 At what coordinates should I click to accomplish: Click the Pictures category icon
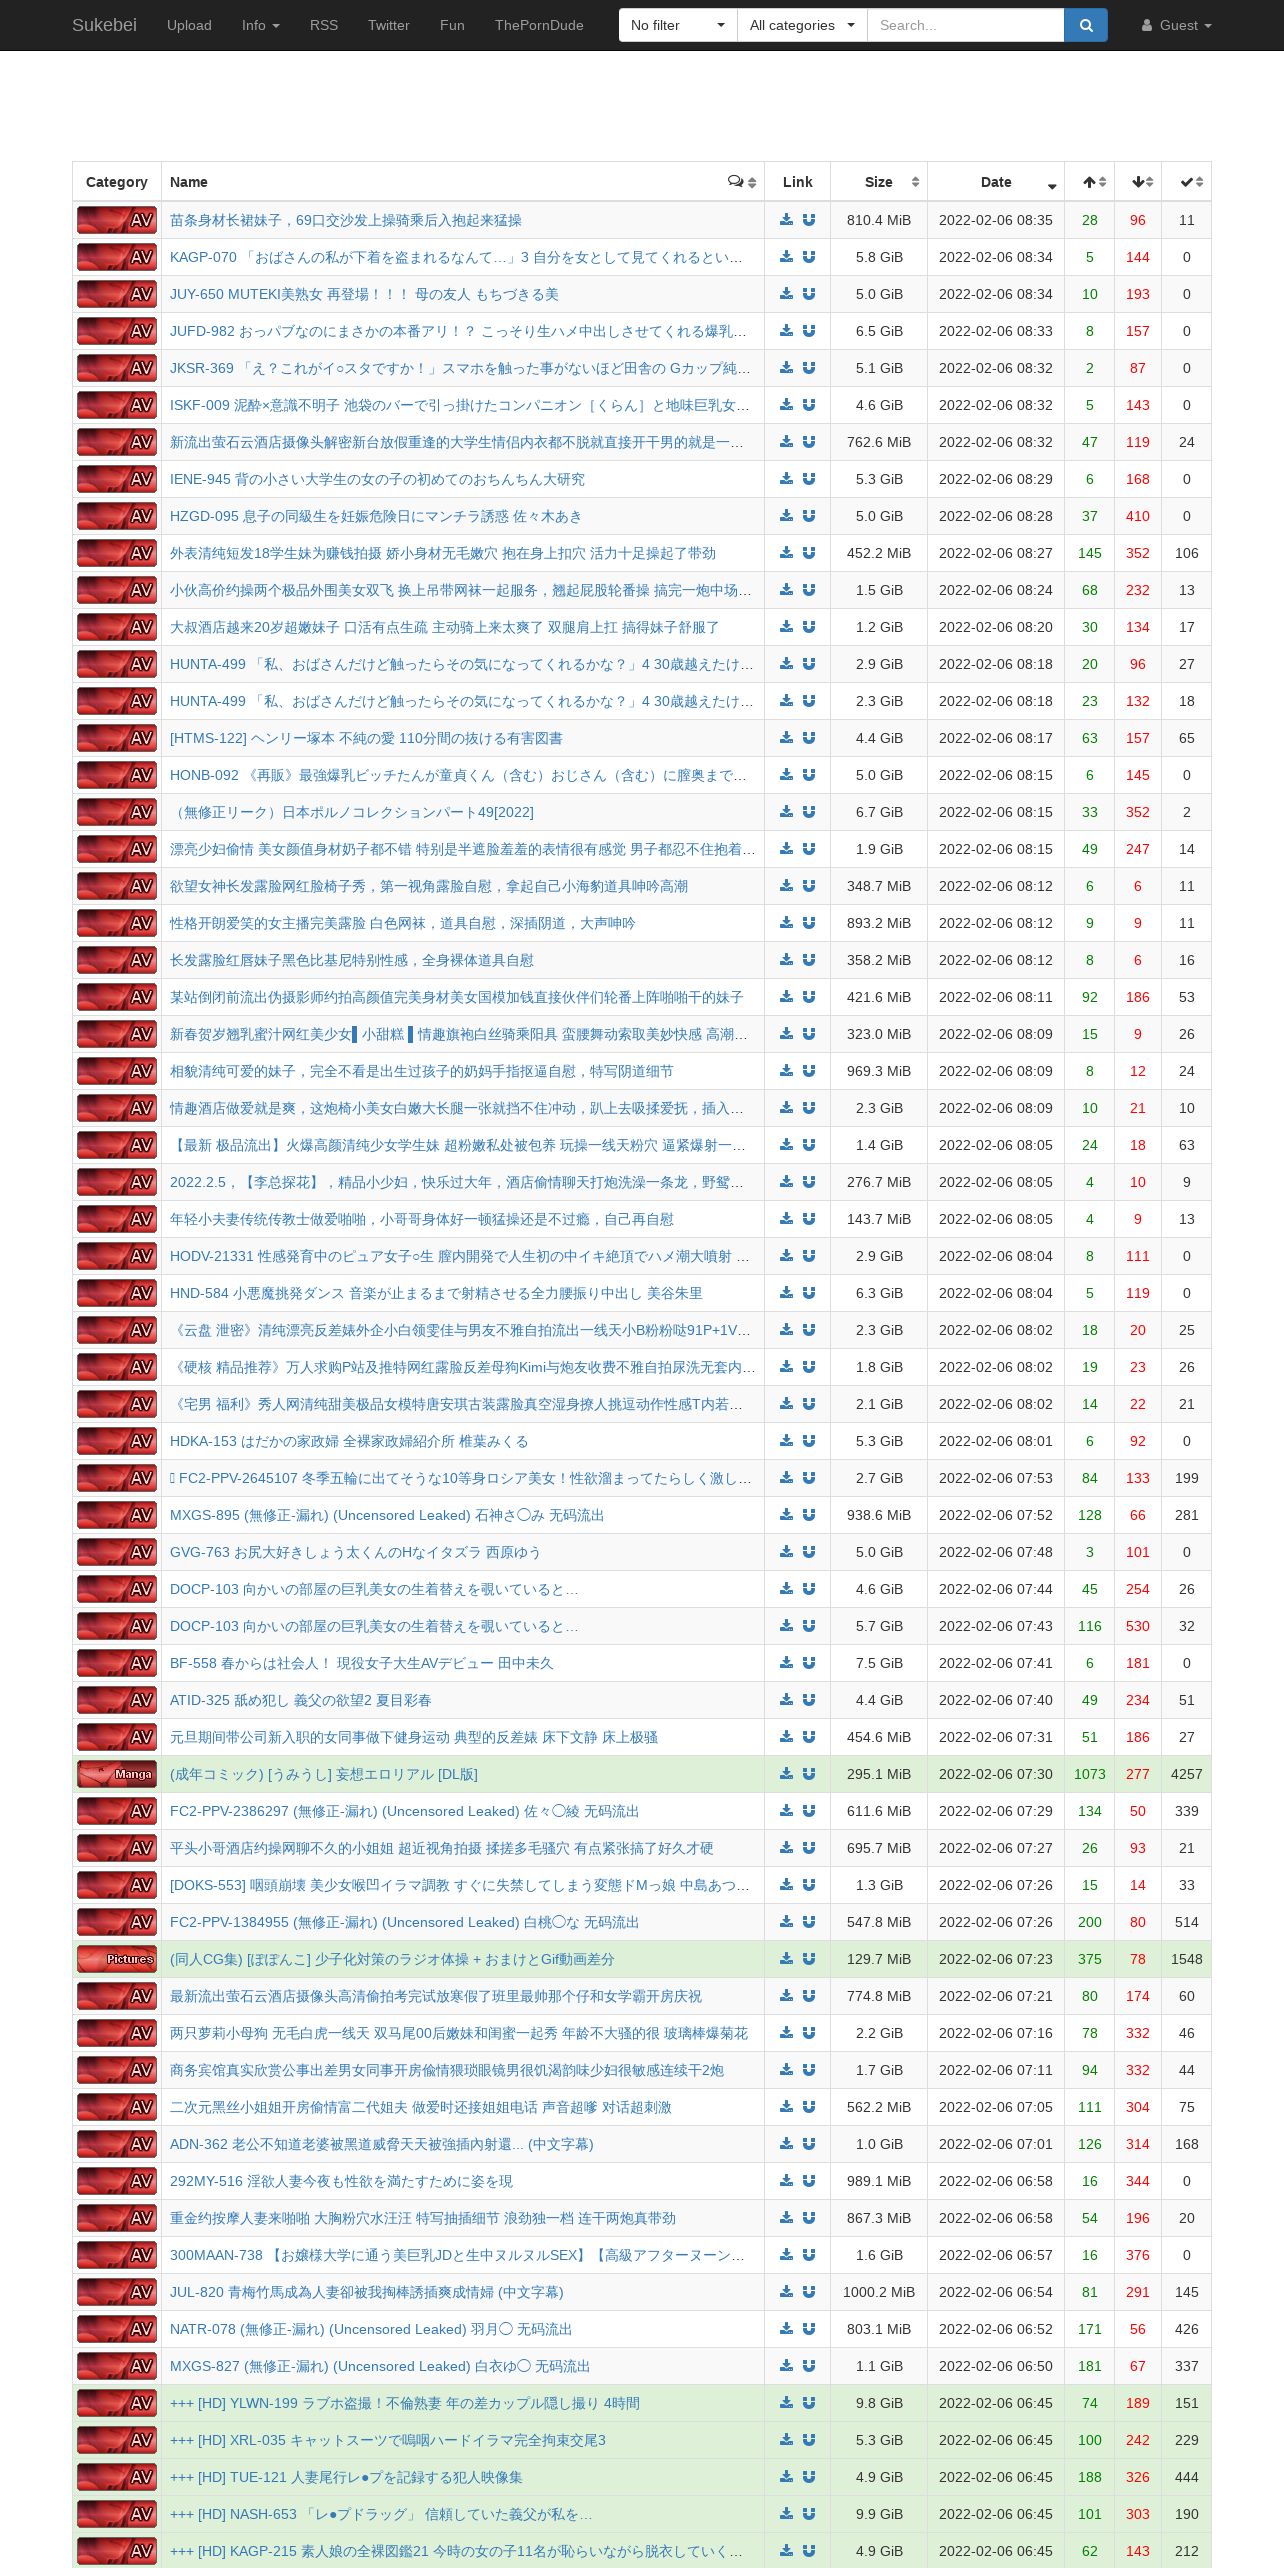point(117,1959)
